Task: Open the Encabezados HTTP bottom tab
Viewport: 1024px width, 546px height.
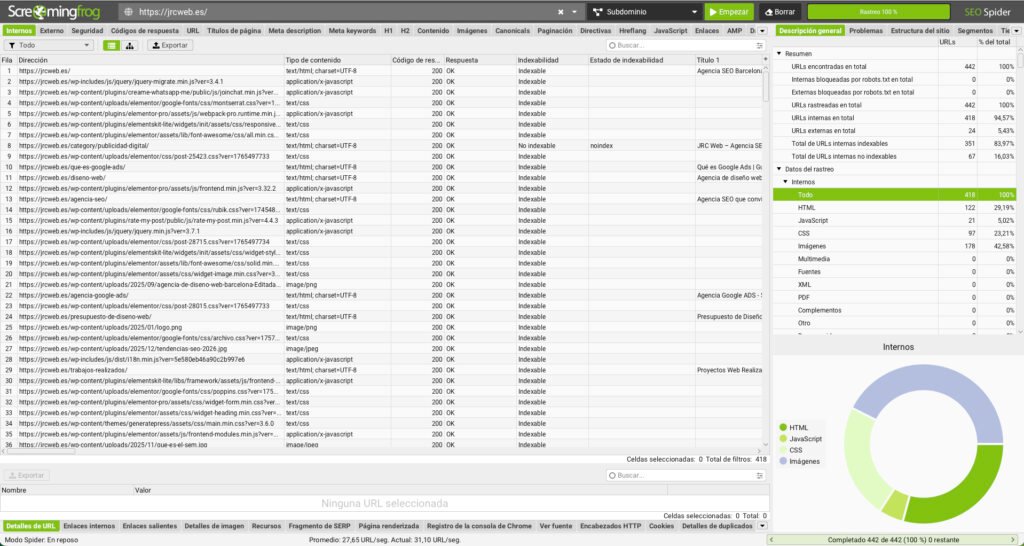Action: (x=611, y=526)
